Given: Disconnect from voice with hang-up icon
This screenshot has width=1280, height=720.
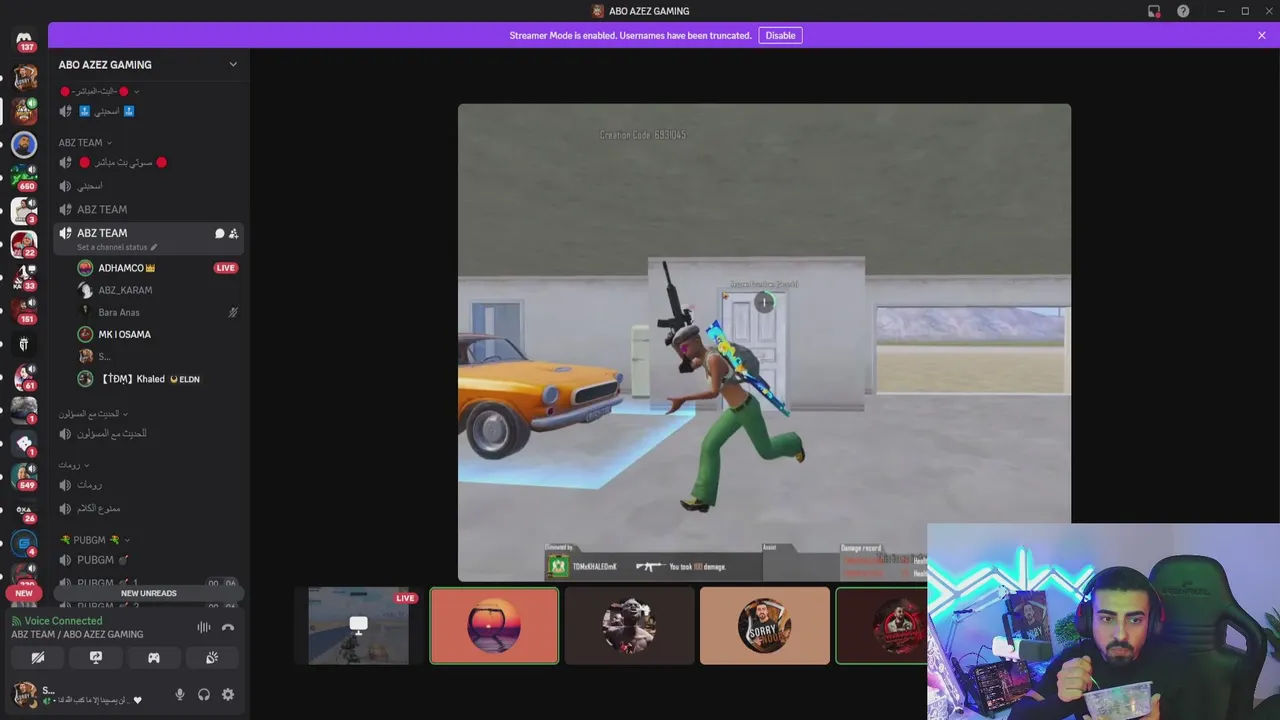Looking at the screenshot, I should point(228,627).
